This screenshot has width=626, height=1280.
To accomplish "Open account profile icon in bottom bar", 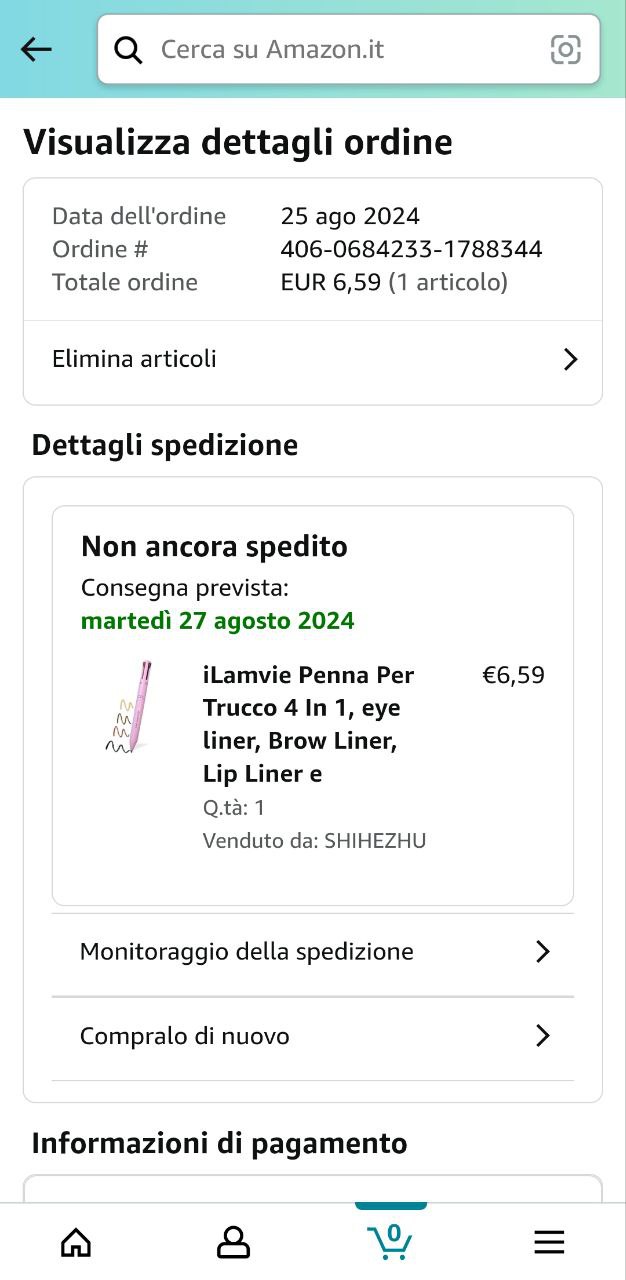I will (233, 1242).
